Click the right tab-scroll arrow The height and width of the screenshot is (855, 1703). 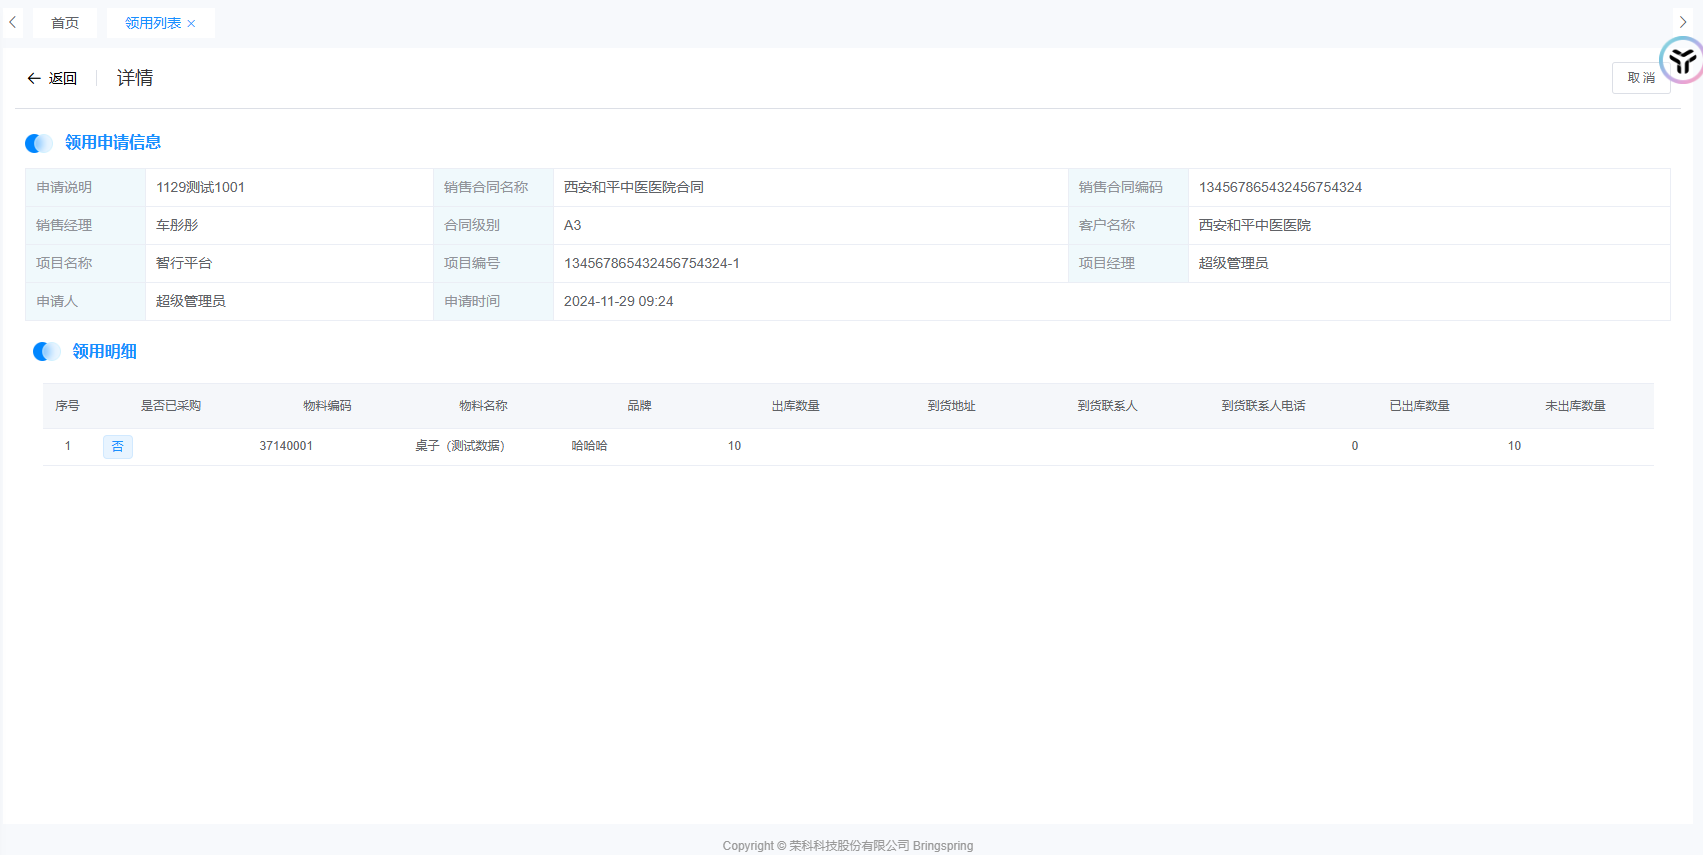[x=1683, y=22]
